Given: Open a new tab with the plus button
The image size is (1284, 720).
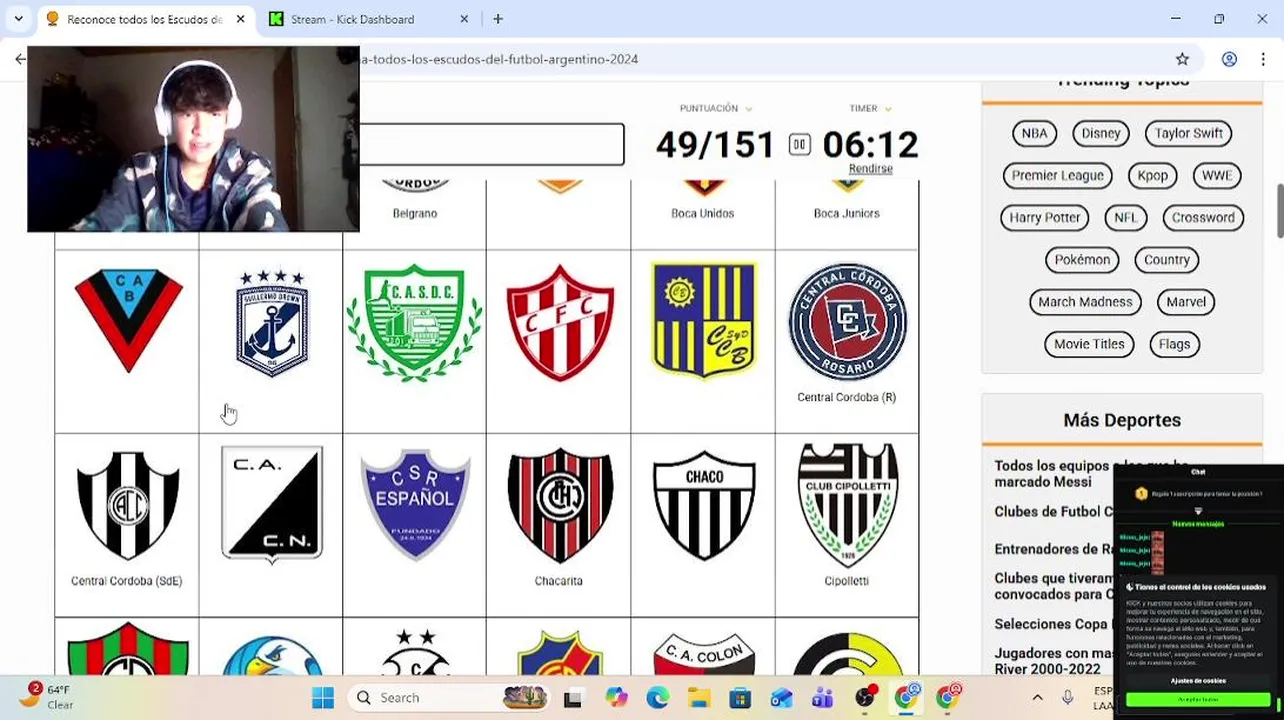Looking at the screenshot, I should pyautogui.click(x=498, y=19).
